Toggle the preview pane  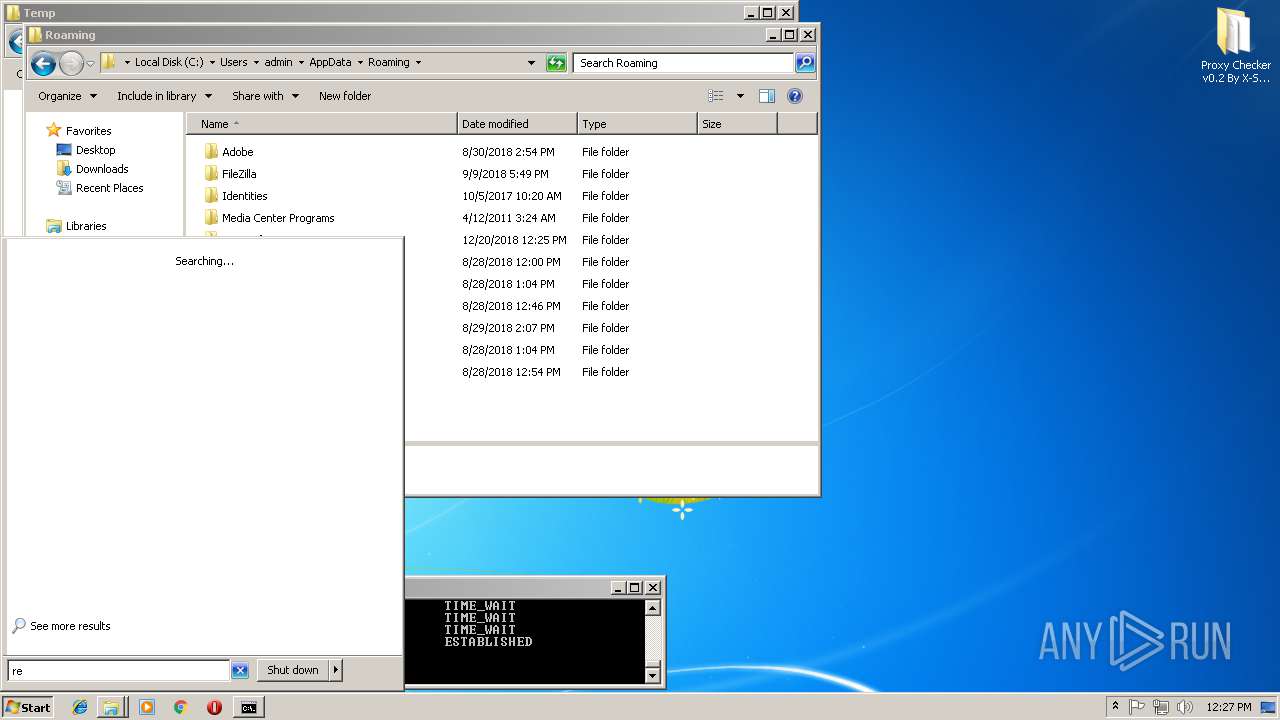point(767,96)
